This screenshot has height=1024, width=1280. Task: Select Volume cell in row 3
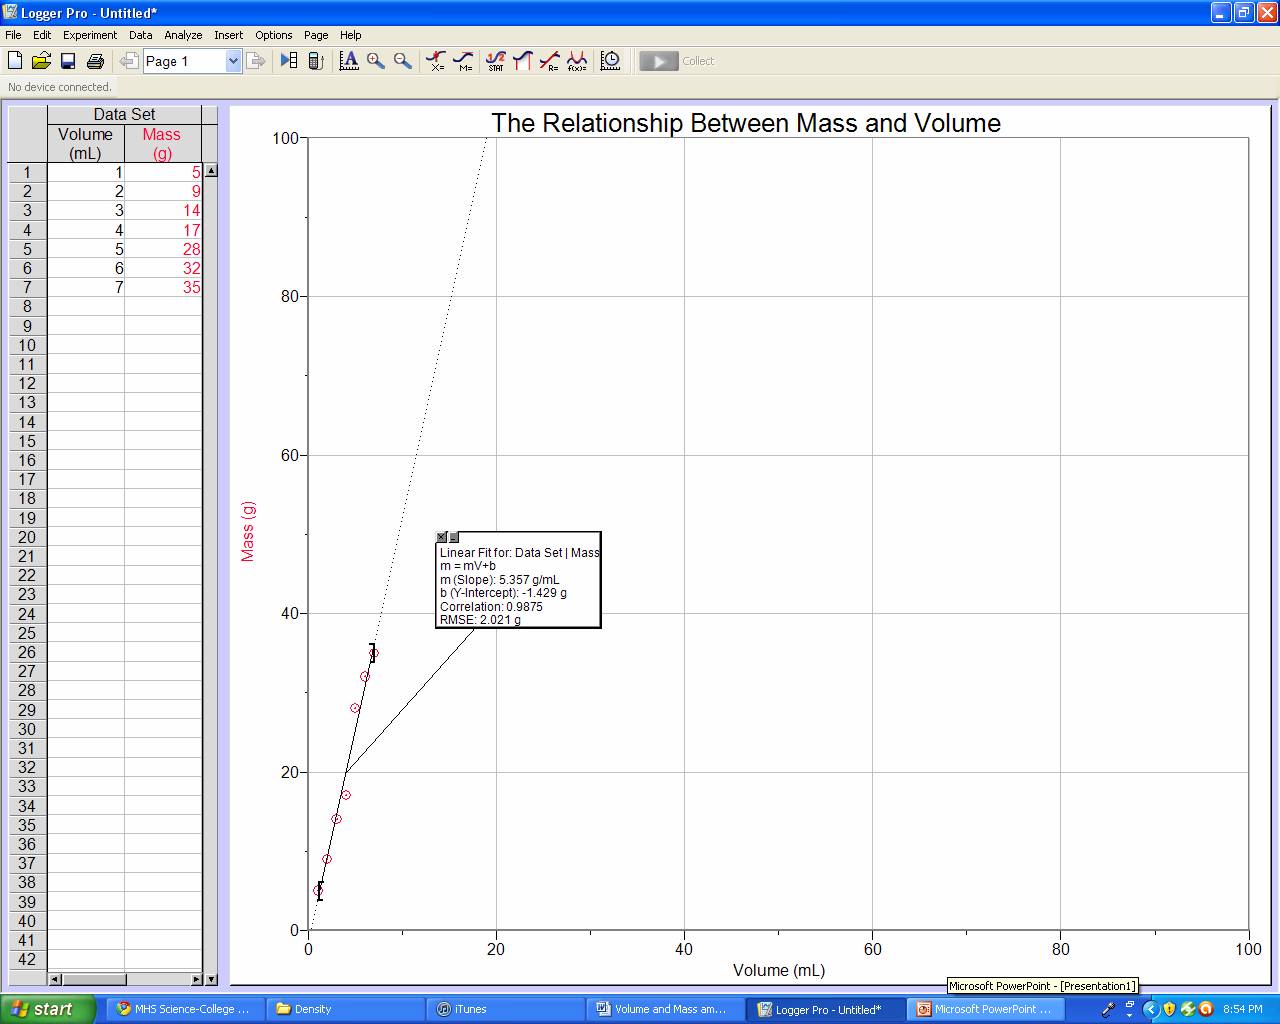tap(86, 211)
